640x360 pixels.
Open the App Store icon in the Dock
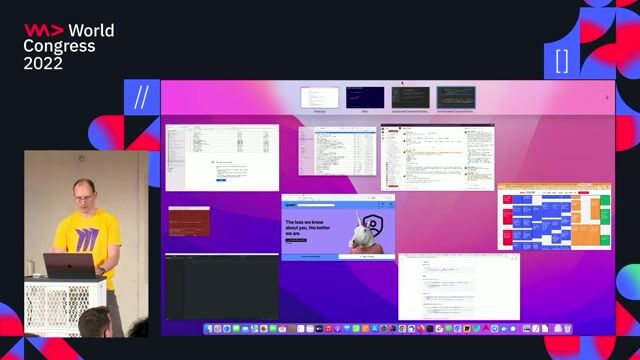[375, 329]
